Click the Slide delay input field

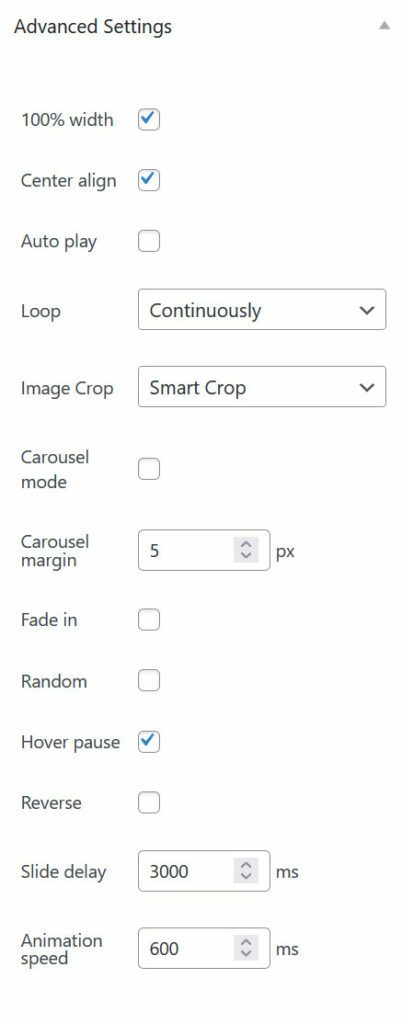(204, 871)
